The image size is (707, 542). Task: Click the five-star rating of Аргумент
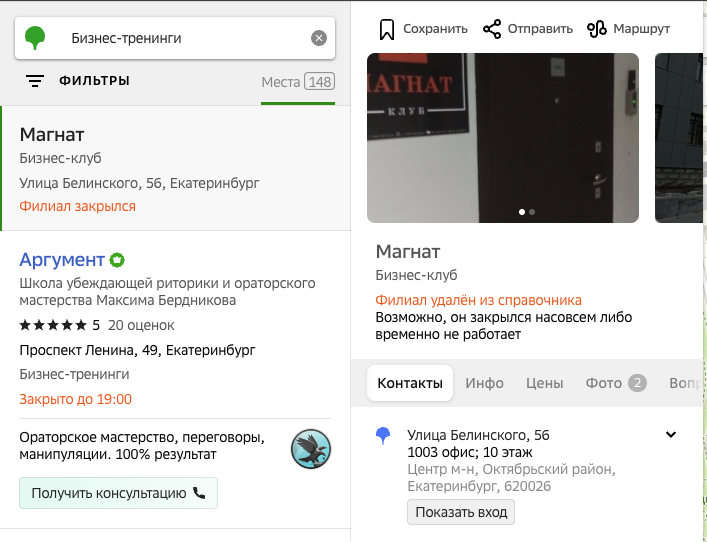click(53, 325)
